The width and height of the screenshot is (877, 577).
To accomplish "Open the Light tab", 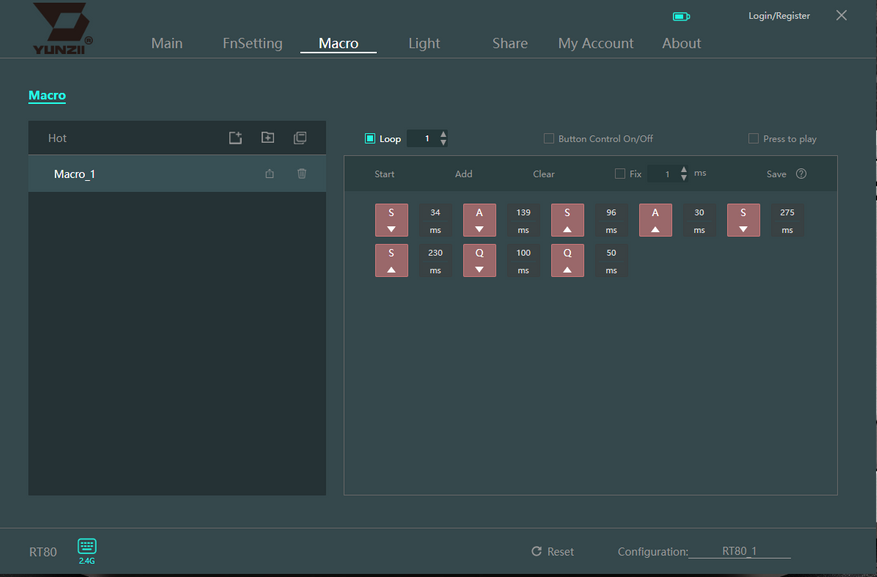I will [x=424, y=43].
